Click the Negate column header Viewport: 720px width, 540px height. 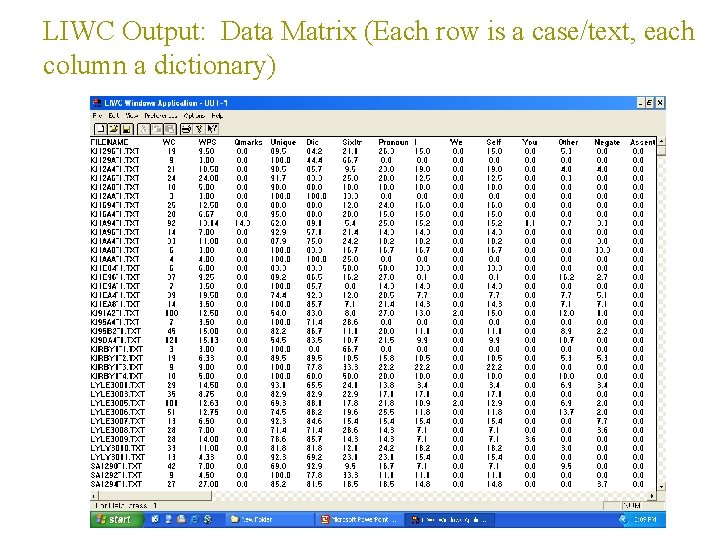point(607,142)
